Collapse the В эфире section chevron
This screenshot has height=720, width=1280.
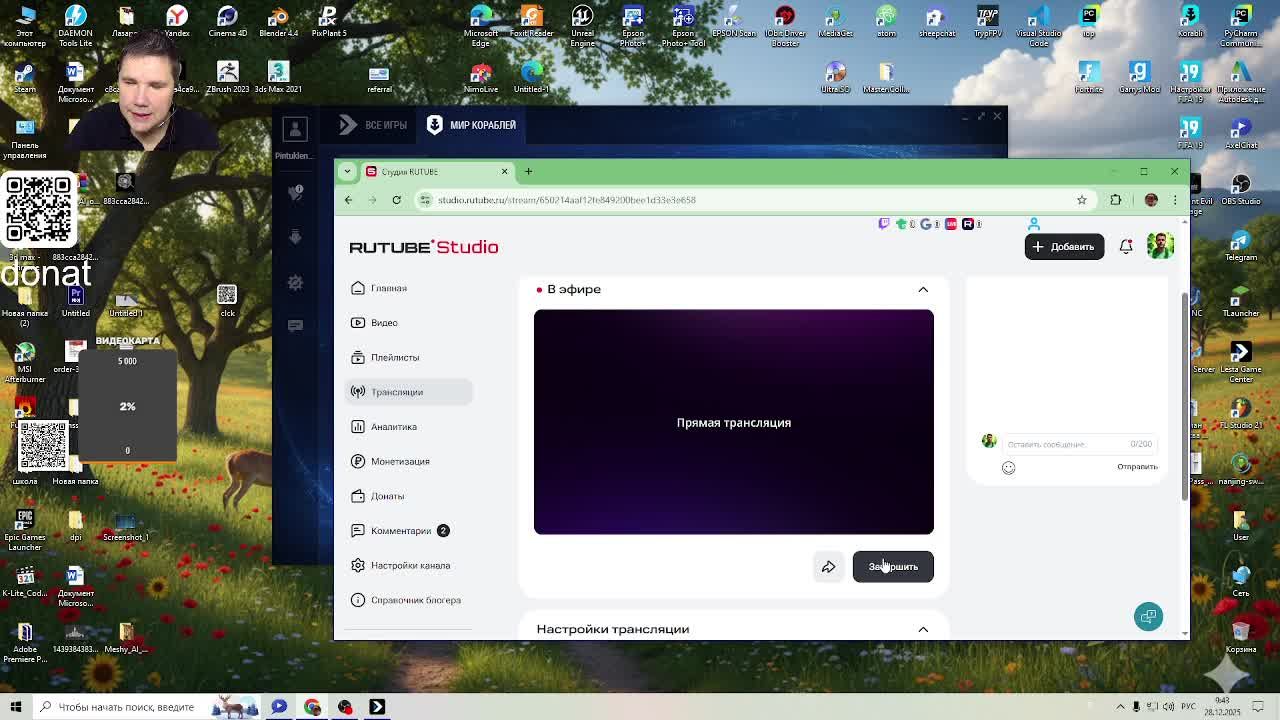click(x=923, y=289)
